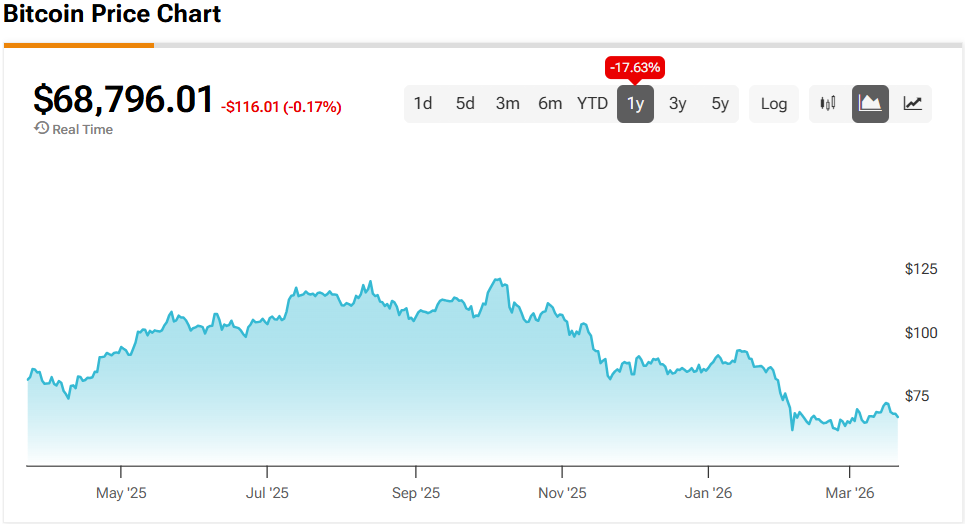Click the Jul '25 axis marker
The height and width of the screenshot is (524, 965).
point(267,493)
